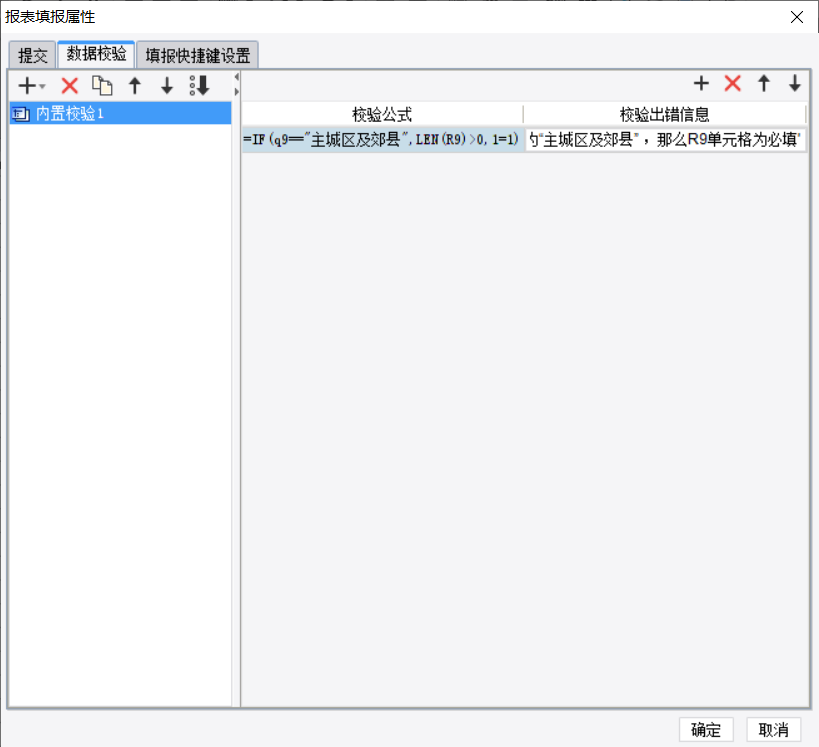The image size is (819, 747).
Task: Edit the error message cell text
Action: 664,139
